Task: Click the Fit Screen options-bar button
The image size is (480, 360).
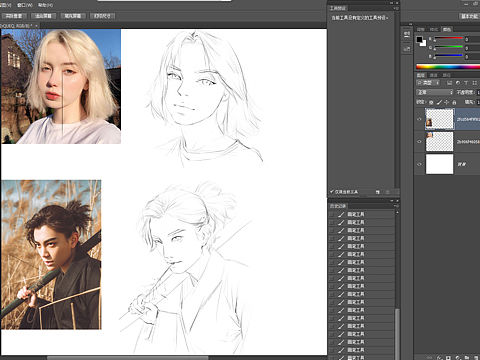Action: (x=43, y=16)
